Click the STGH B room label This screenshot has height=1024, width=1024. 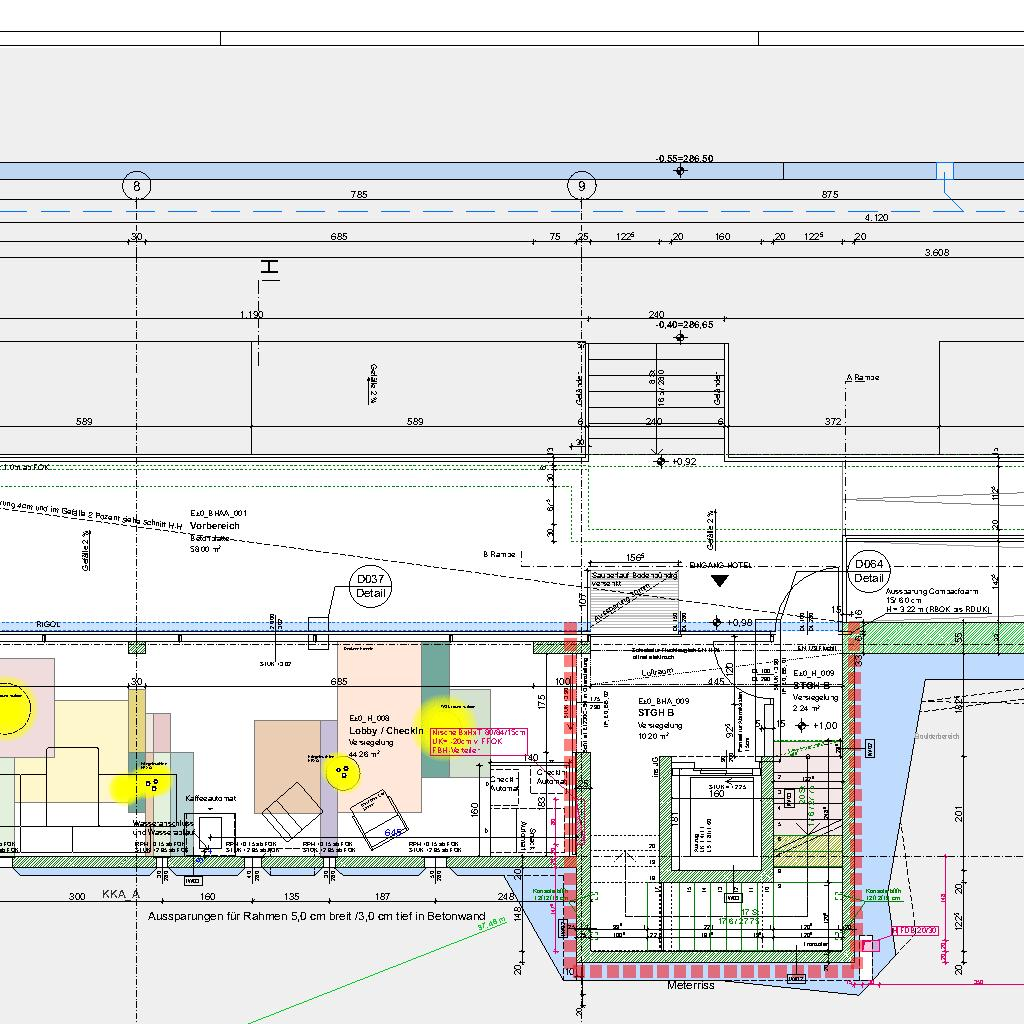(x=655, y=713)
